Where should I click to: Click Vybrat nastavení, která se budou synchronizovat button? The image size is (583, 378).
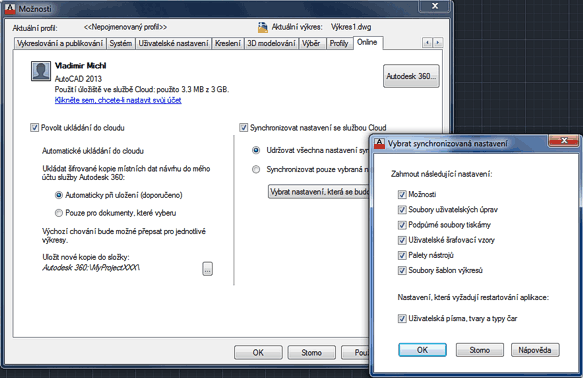[x=319, y=192]
